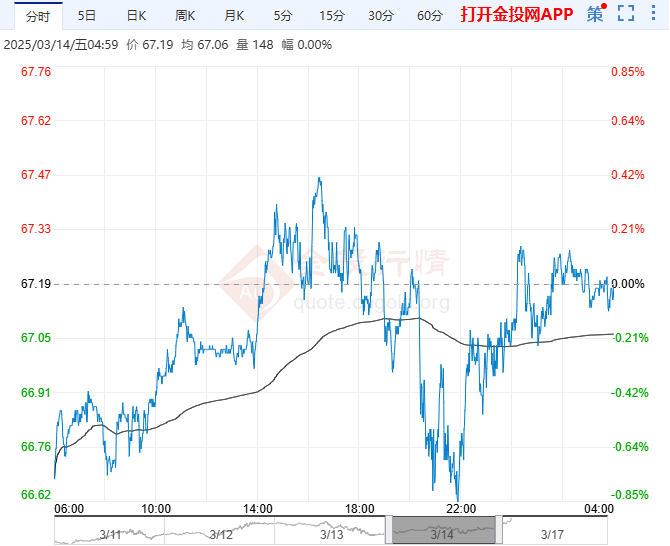Open the vertical three-dot more menu
The height and width of the screenshot is (546, 670).
click(653, 14)
